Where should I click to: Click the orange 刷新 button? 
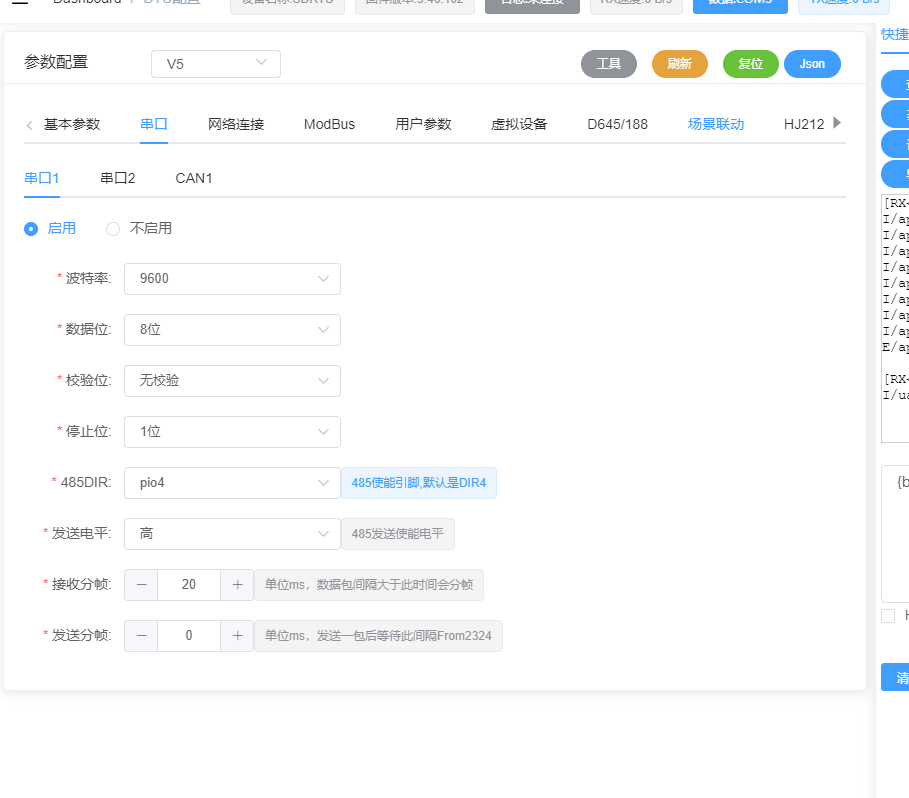[679, 63]
